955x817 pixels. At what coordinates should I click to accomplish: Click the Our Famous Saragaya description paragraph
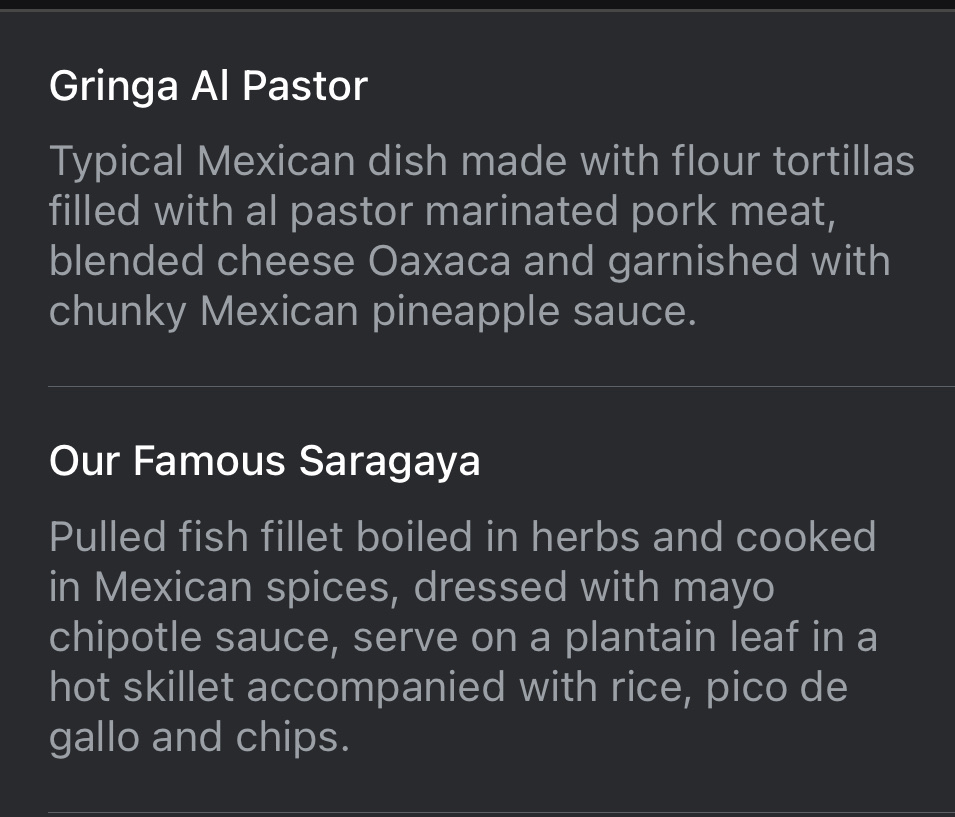tap(463, 637)
